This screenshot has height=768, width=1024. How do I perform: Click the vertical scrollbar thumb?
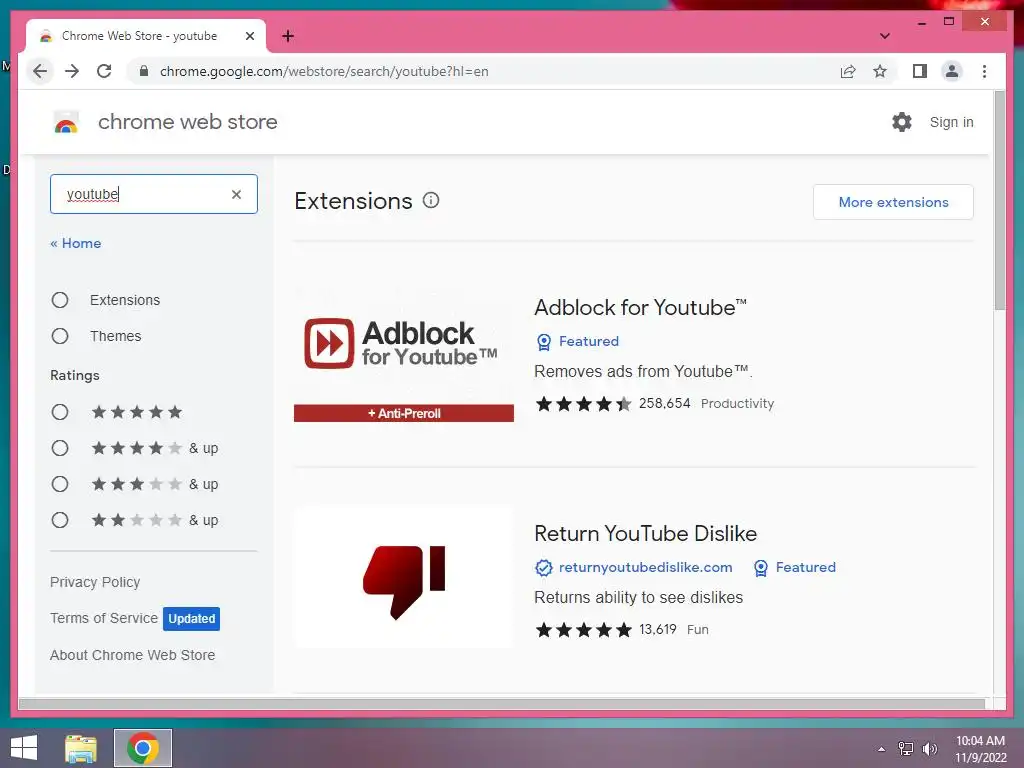(x=999, y=201)
